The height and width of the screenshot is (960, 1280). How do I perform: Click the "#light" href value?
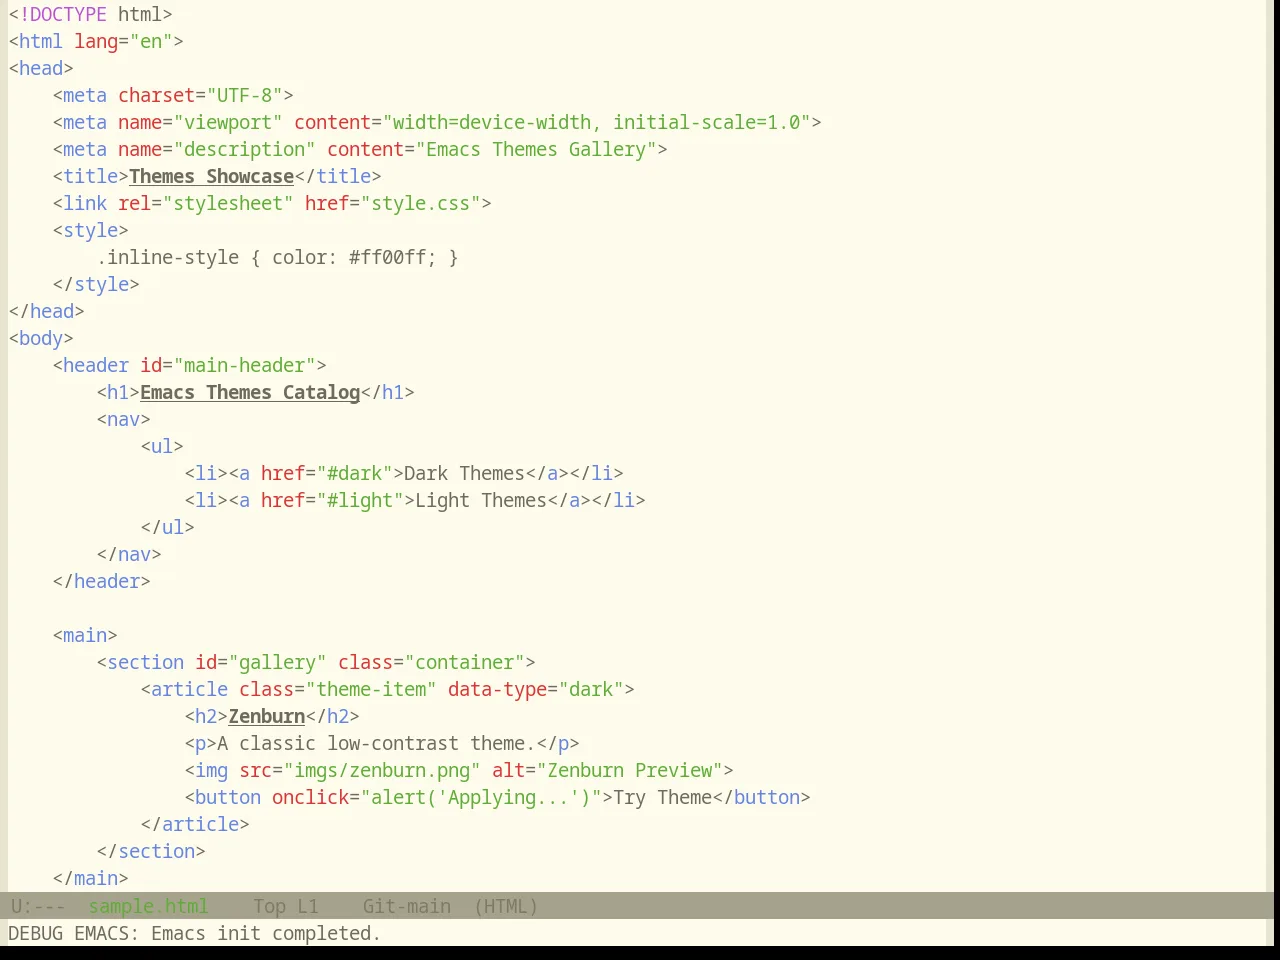click(x=360, y=501)
